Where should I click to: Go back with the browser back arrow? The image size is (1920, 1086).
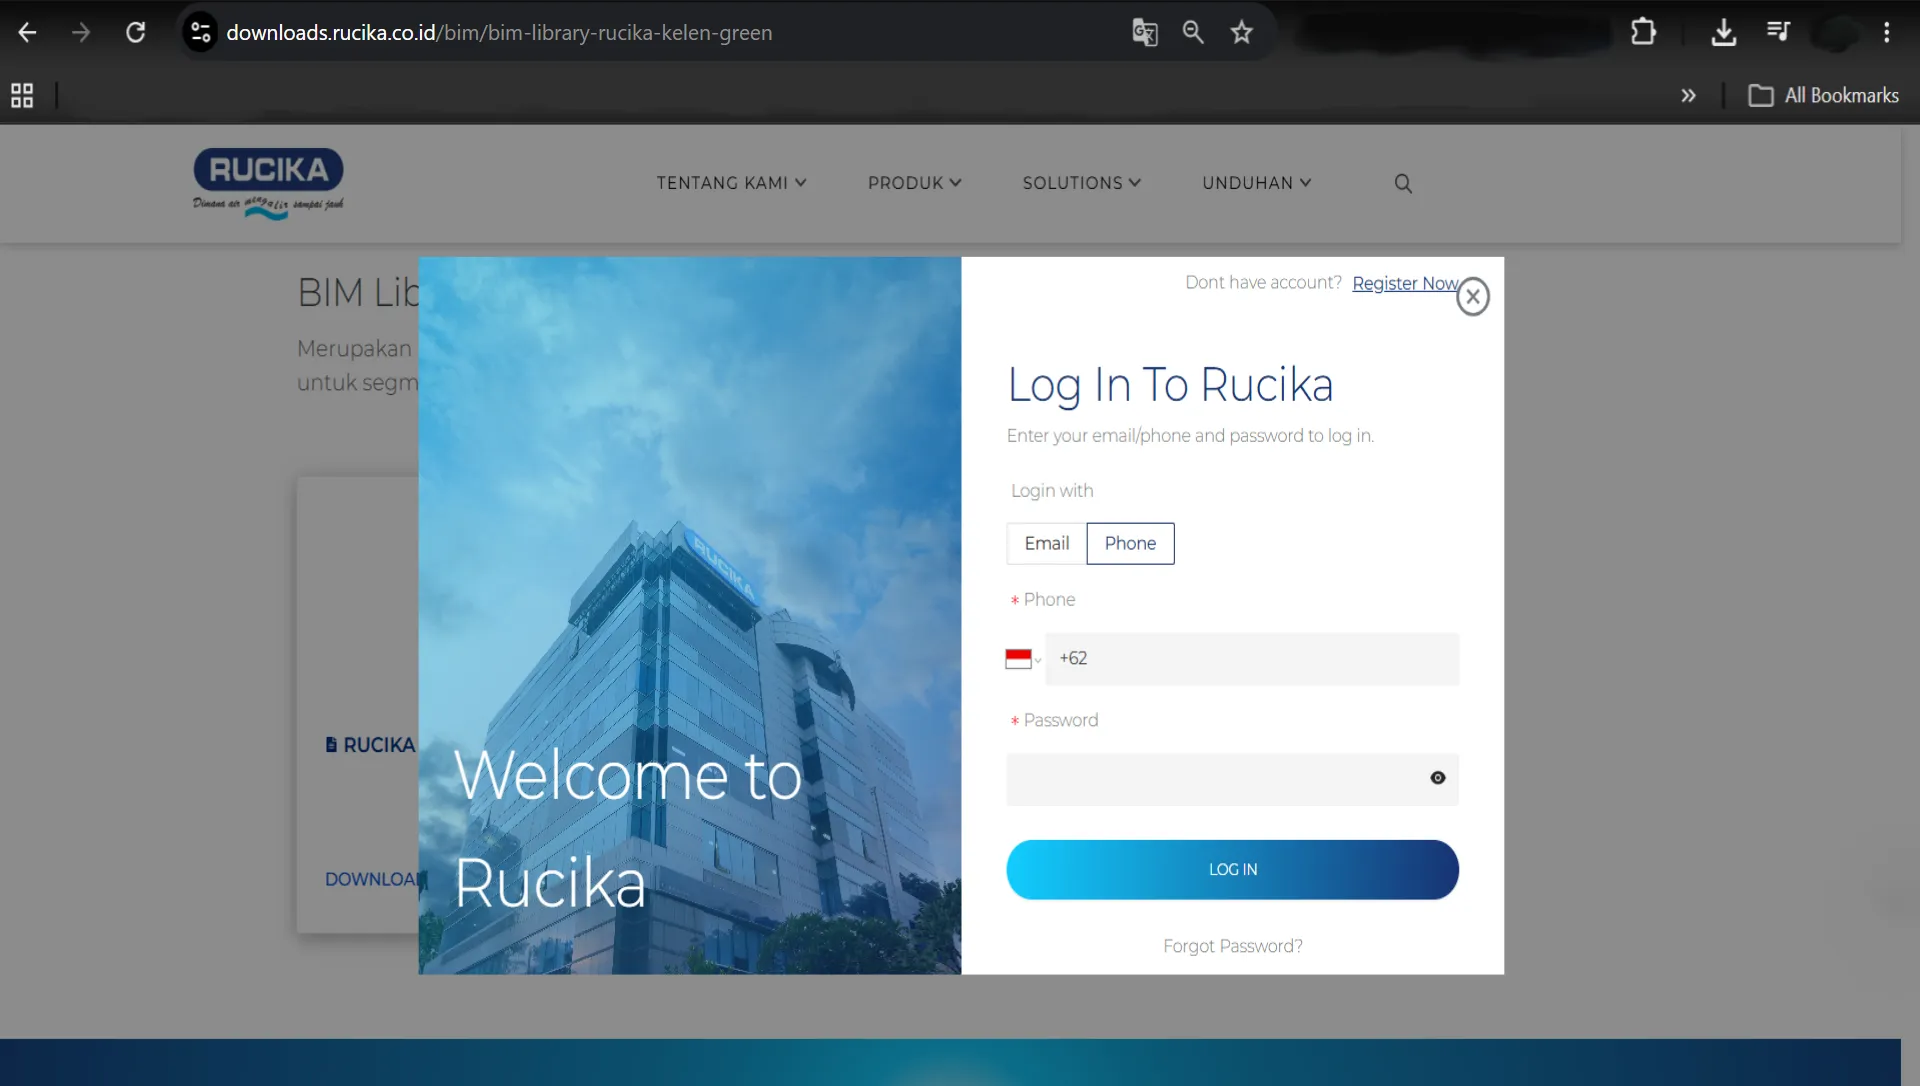(27, 32)
